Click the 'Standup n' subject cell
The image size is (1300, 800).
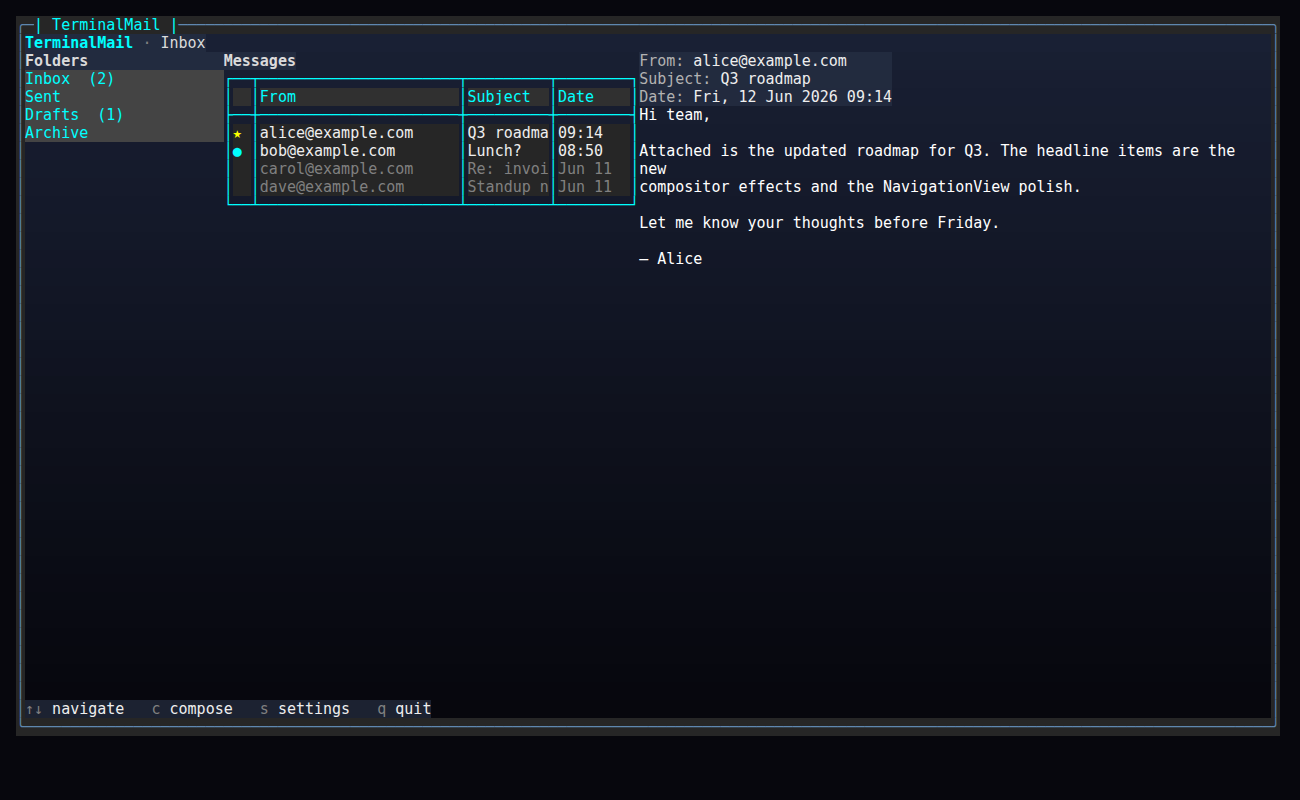[508, 187]
